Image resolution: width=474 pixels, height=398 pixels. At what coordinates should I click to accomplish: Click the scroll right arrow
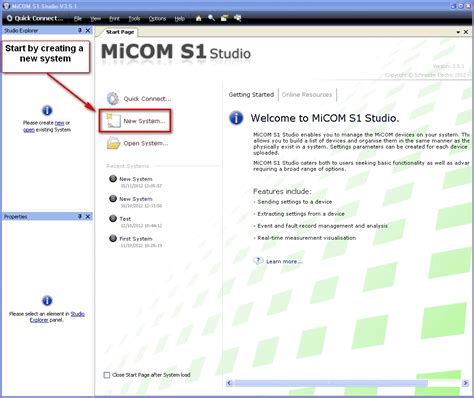465,383
